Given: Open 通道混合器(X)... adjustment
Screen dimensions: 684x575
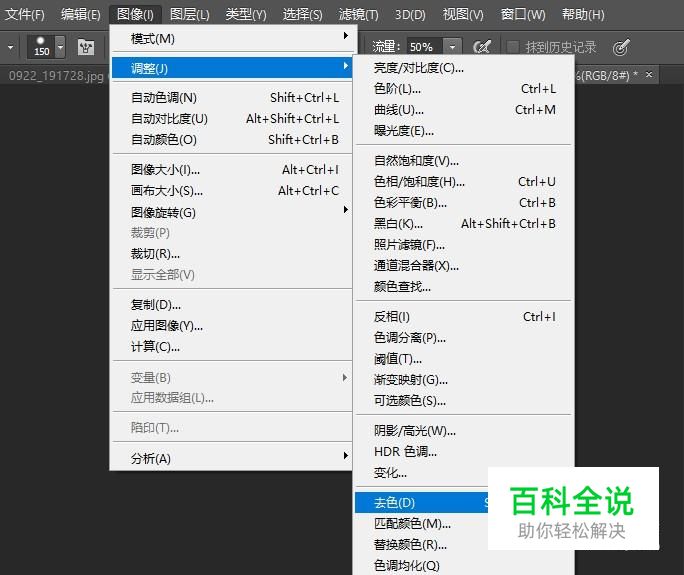Looking at the screenshot, I should point(463,265).
